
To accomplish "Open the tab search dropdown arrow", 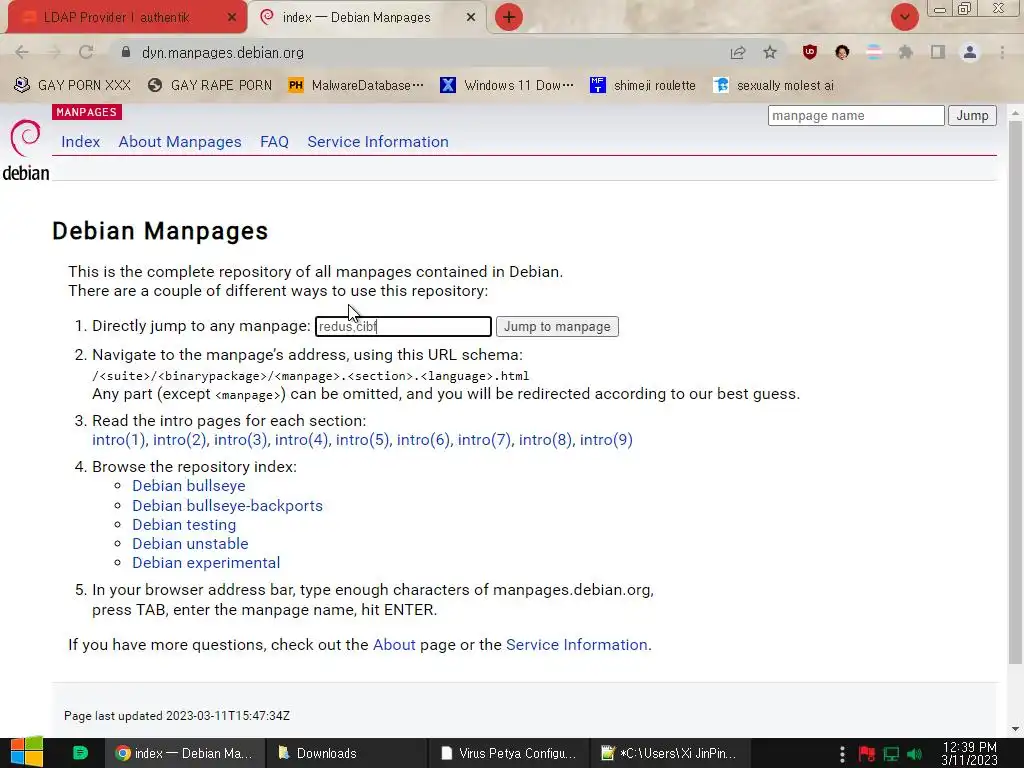I will (x=904, y=17).
